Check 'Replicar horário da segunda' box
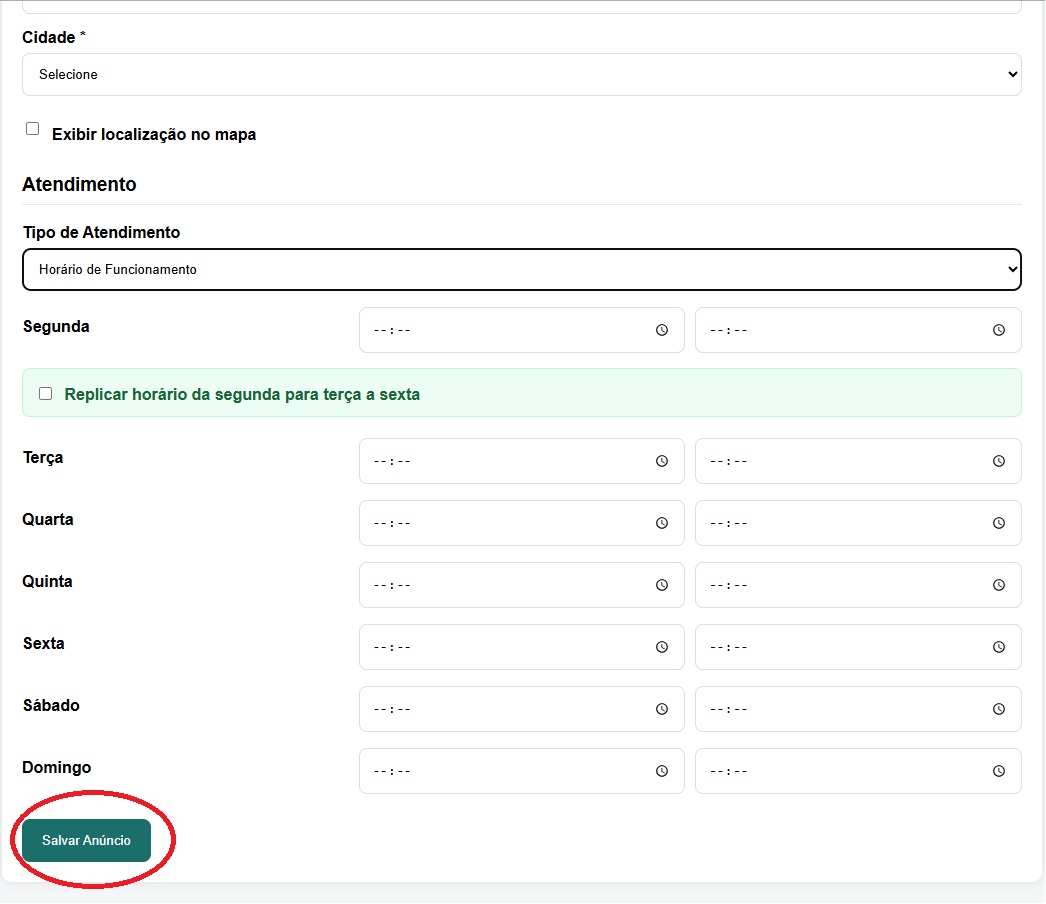 click(x=45, y=394)
